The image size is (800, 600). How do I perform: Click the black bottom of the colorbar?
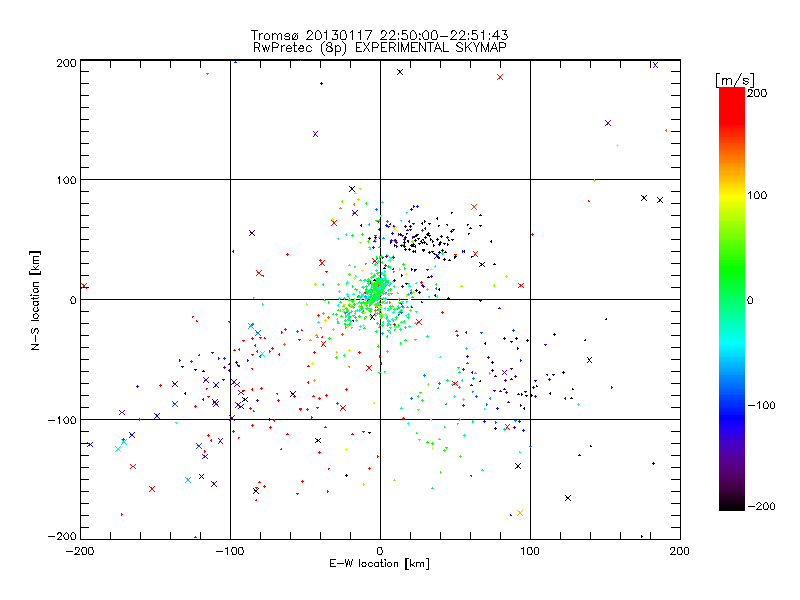[x=732, y=503]
